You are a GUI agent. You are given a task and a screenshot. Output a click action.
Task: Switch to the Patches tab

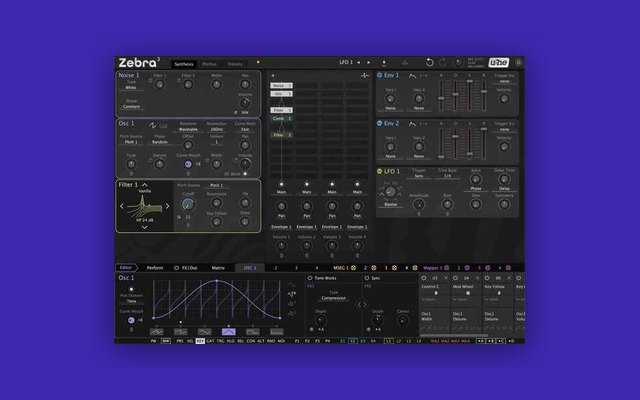click(x=209, y=64)
